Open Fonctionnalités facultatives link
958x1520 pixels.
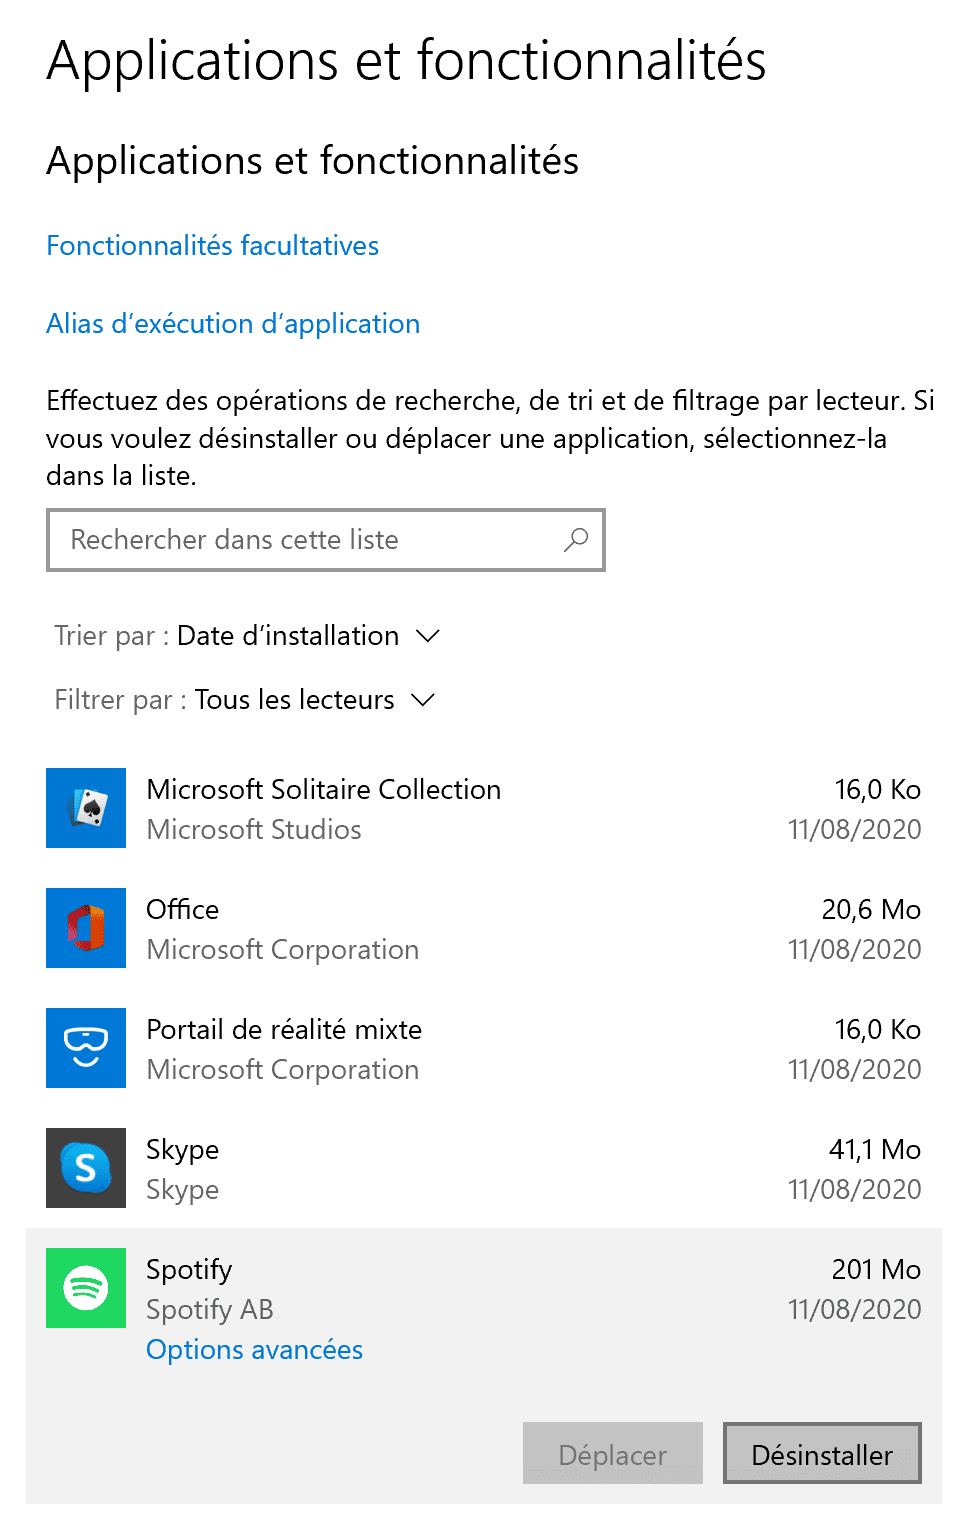pyautogui.click(x=213, y=246)
